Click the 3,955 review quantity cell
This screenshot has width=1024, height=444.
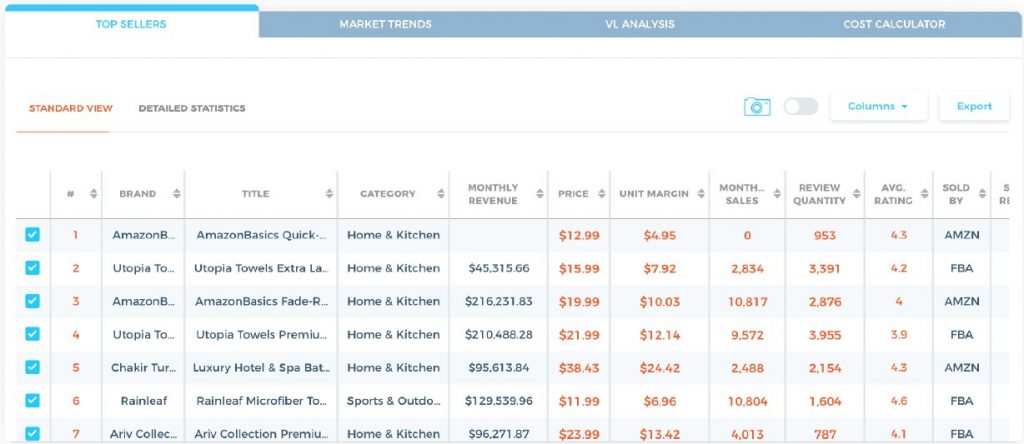[825, 335]
